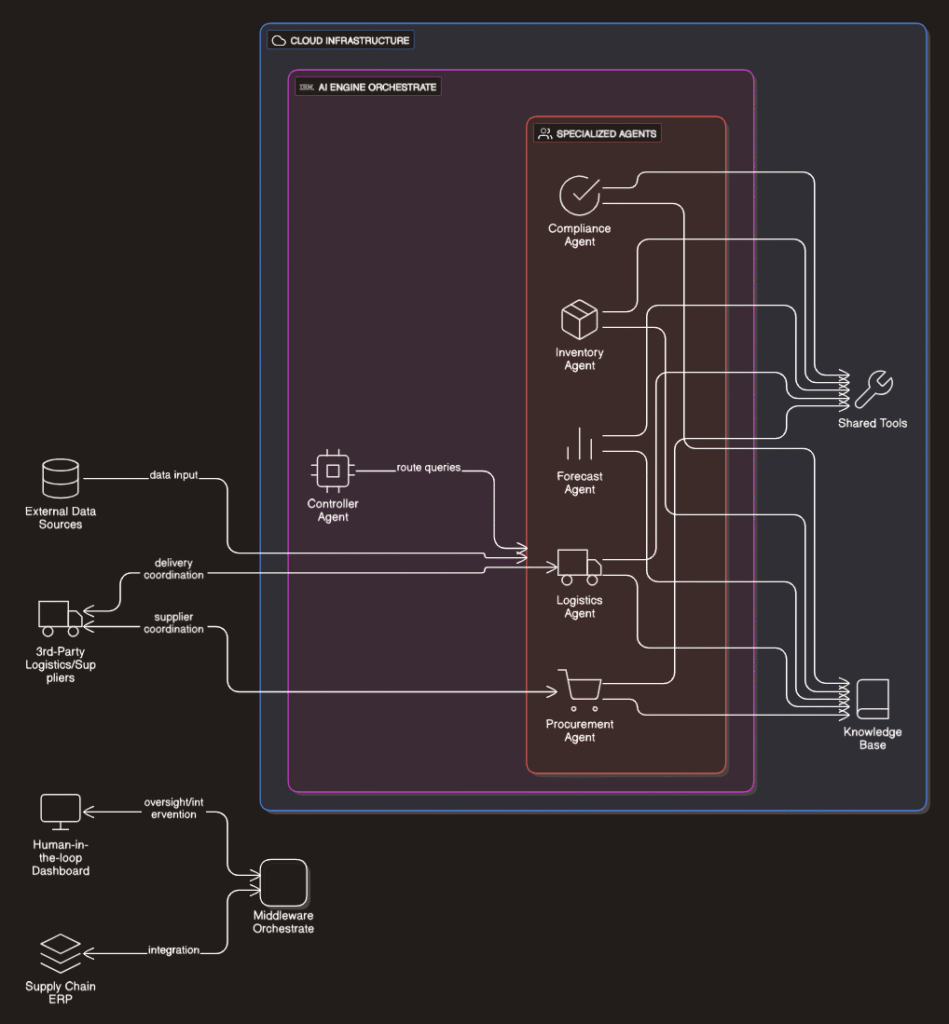The image size is (949, 1024).
Task: Click the 3rd-Party Logistics truck icon
Action: 57,617
